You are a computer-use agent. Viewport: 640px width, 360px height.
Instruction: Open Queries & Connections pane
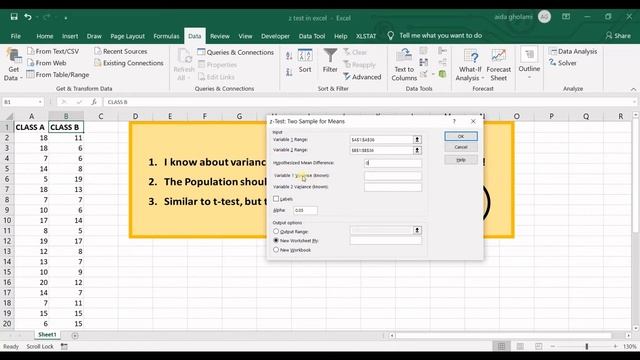[236, 52]
